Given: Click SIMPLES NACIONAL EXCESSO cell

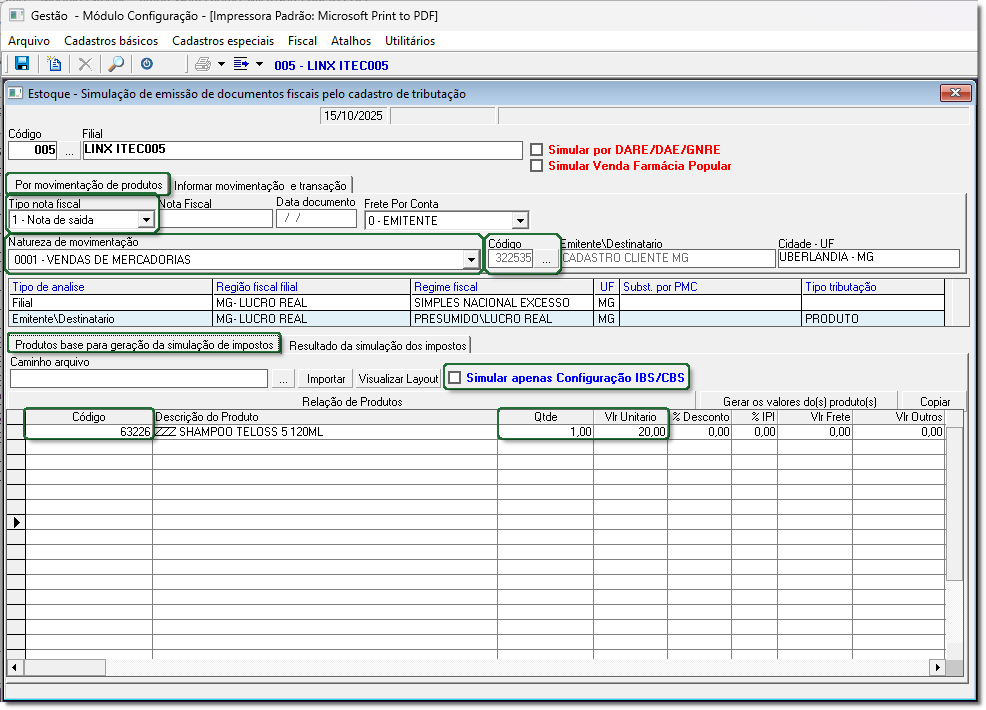Looking at the screenshot, I should click(502, 302).
